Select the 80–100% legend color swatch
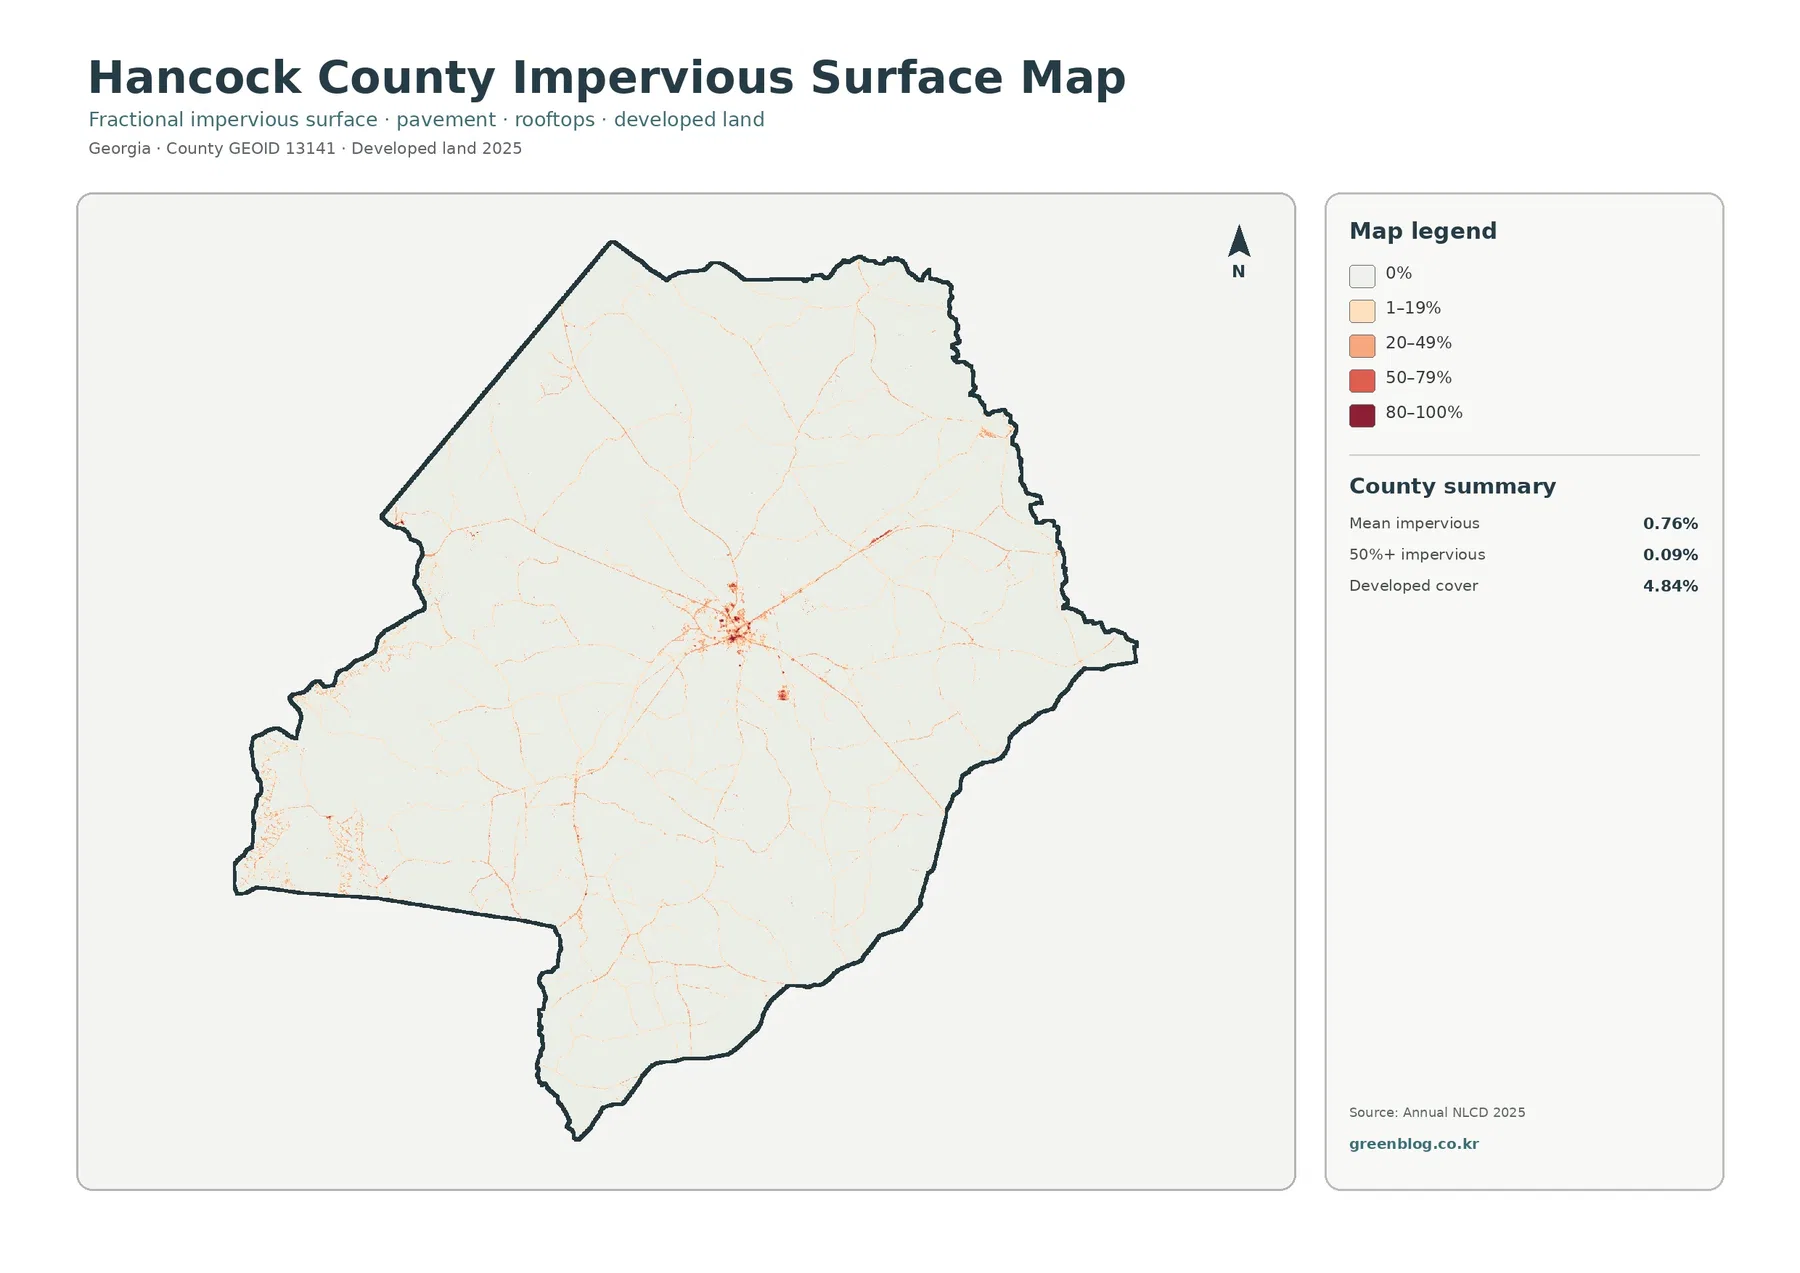Viewport: 1800px width, 1273px height. [1362, 415]
